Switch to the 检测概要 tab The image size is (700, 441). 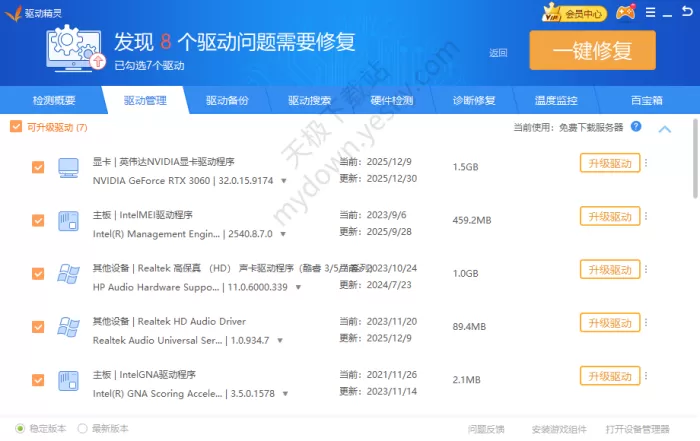(54, 100)
